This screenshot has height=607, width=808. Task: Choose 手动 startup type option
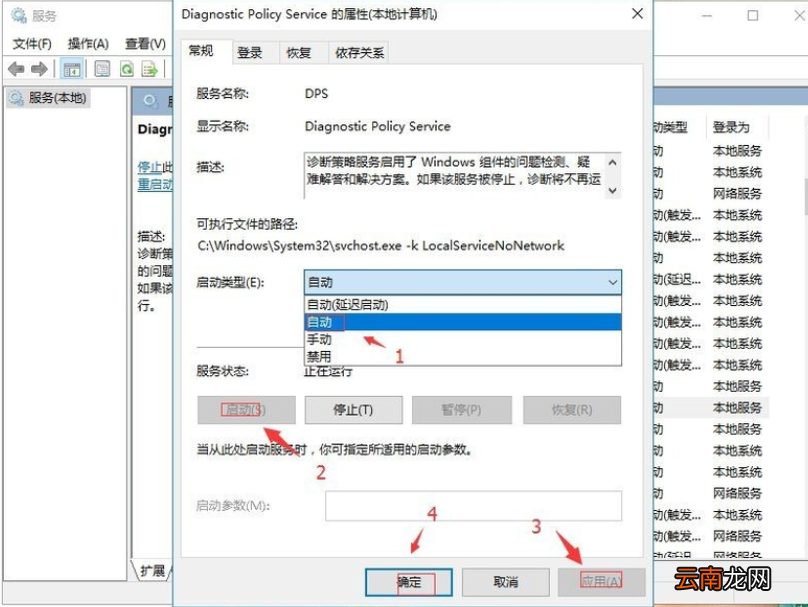pos(463,340)
